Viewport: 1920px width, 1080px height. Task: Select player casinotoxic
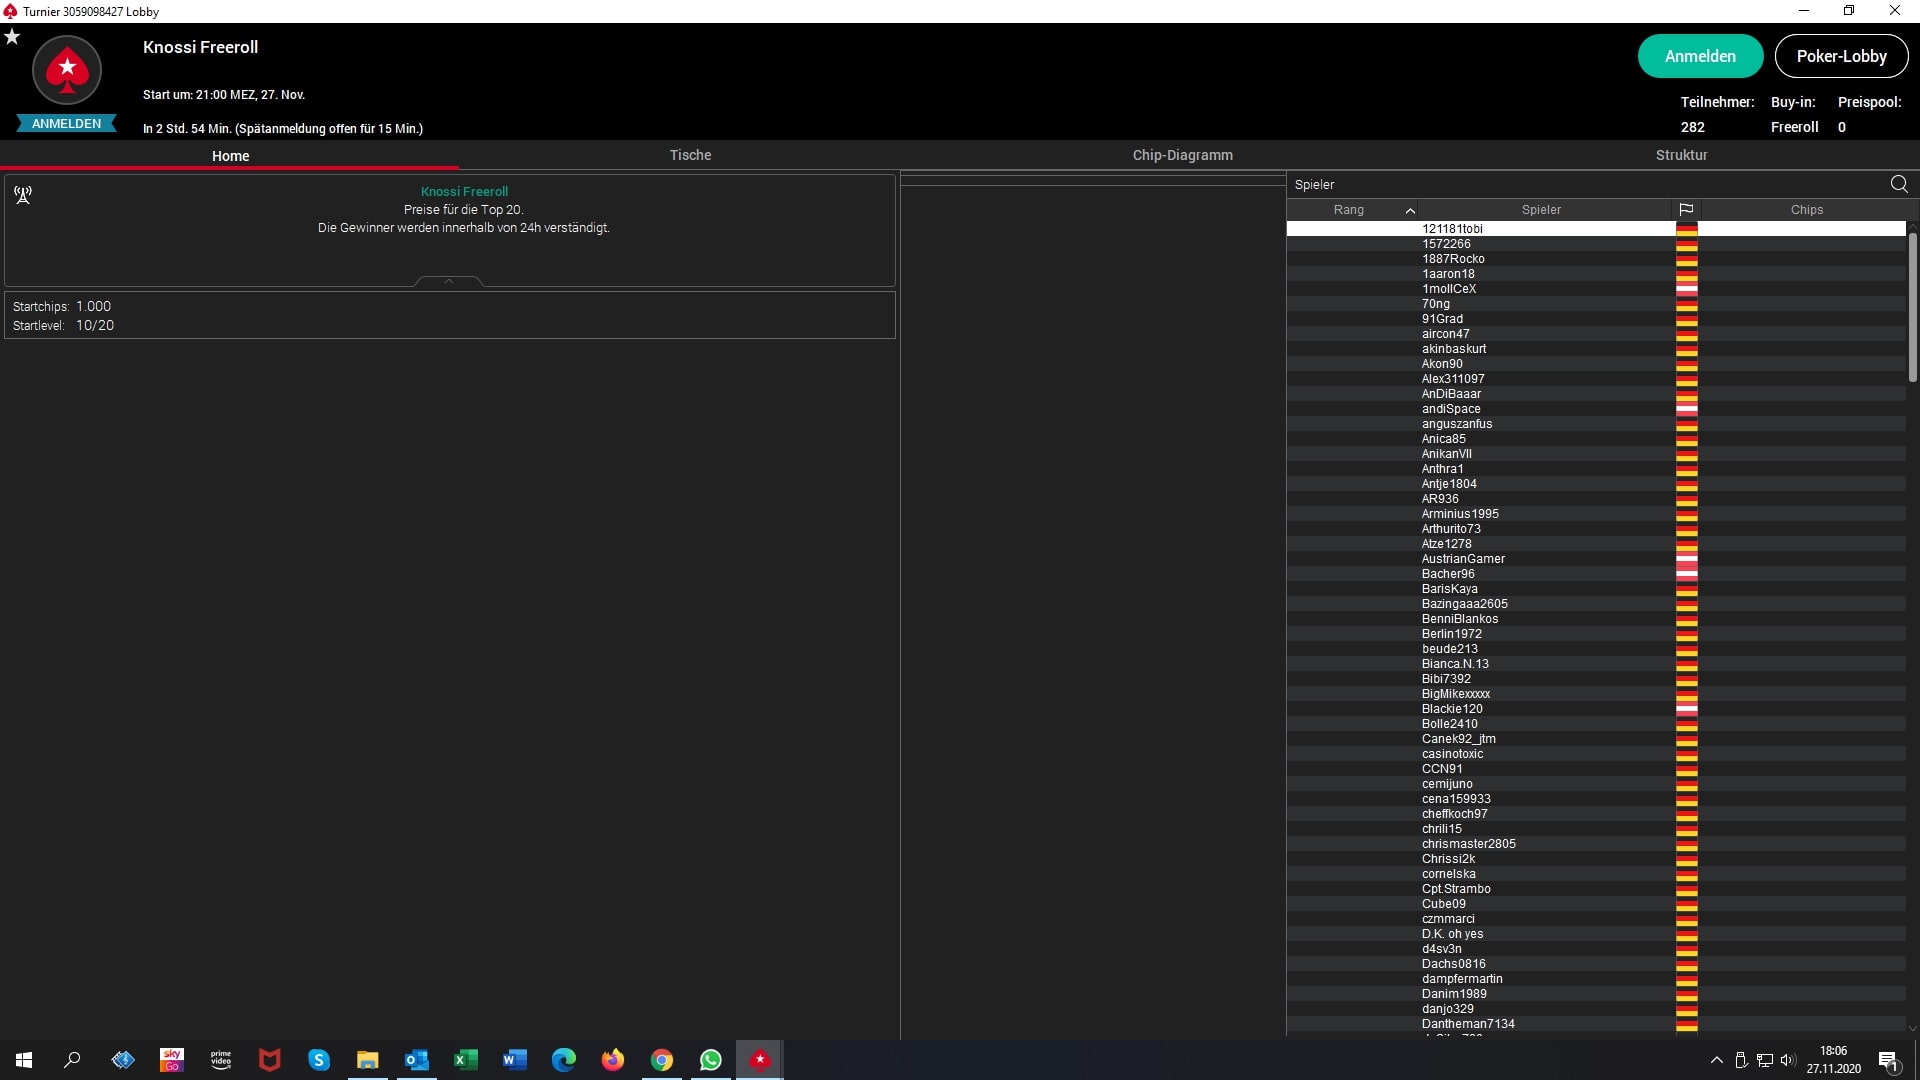tap(1596, 754)
